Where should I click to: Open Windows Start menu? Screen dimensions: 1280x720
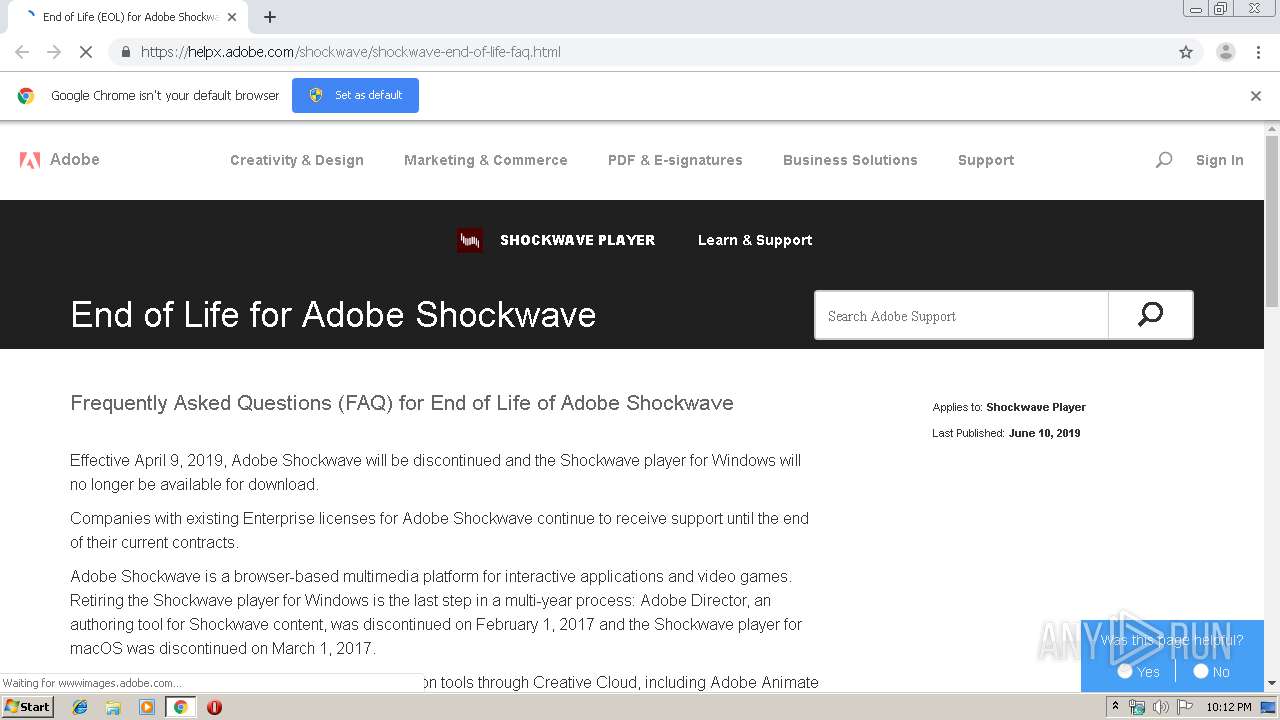click(28, 707)
